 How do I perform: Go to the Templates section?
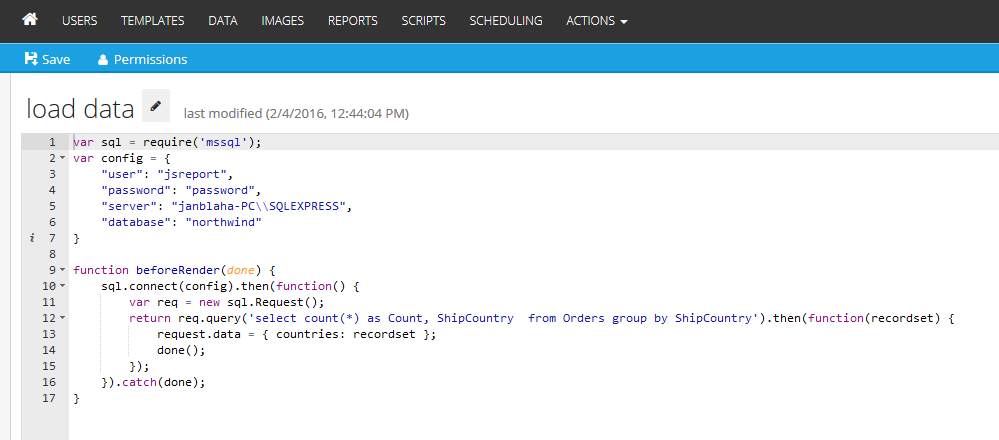152,20
